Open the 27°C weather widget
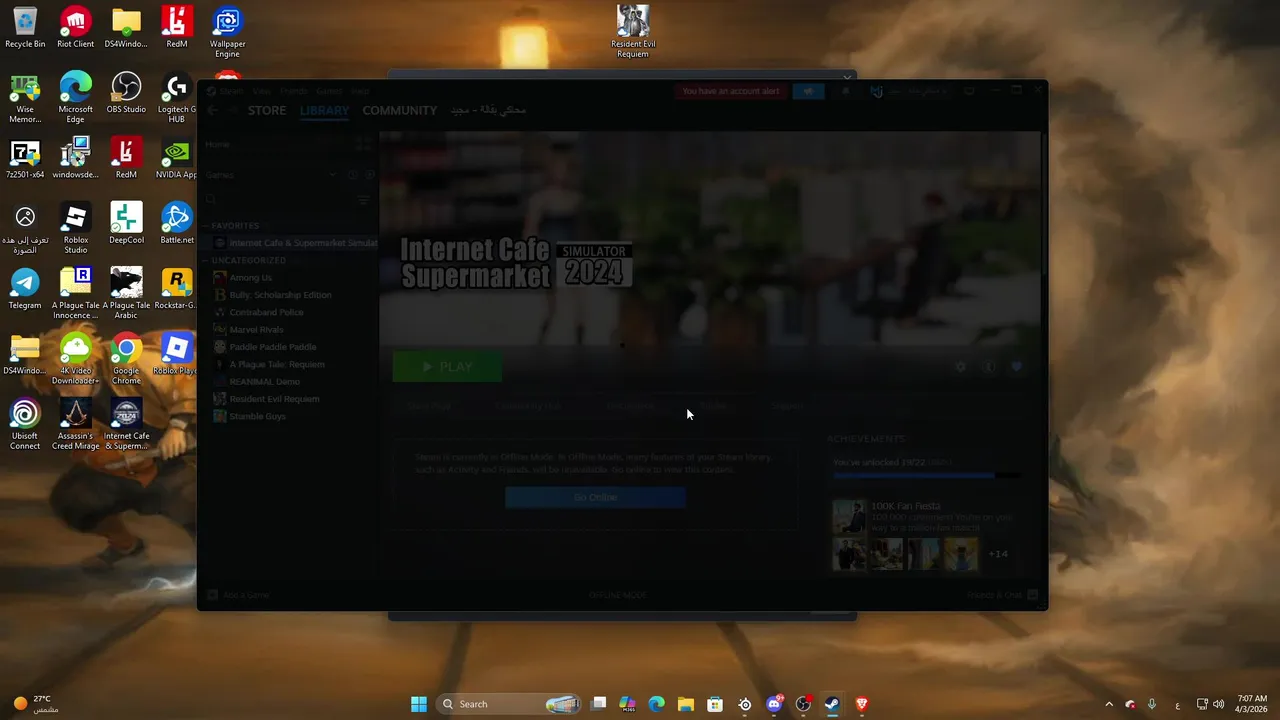Image resolution: width=1280 pixels, height=720 pixels. coord(38,704)
